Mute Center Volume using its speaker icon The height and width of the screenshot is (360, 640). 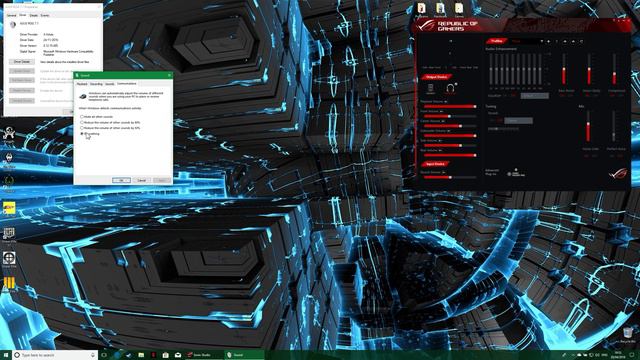(x=443, y=121)
